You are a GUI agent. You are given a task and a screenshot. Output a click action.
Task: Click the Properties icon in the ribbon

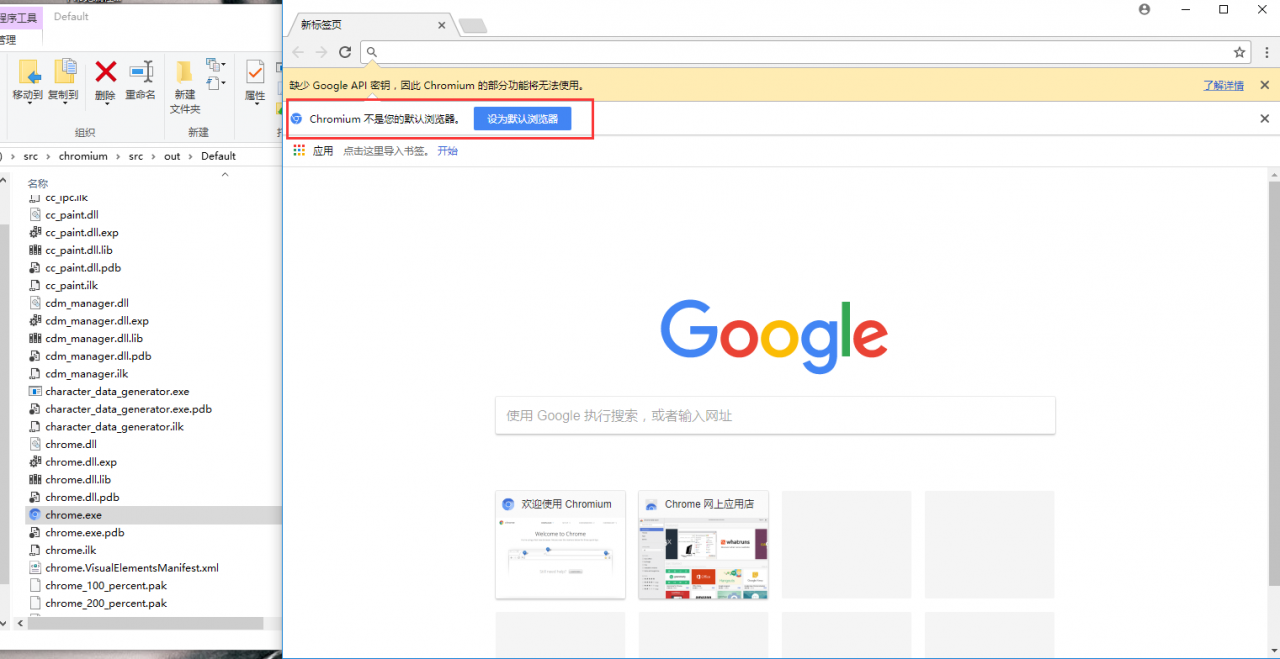coord(255,72)
